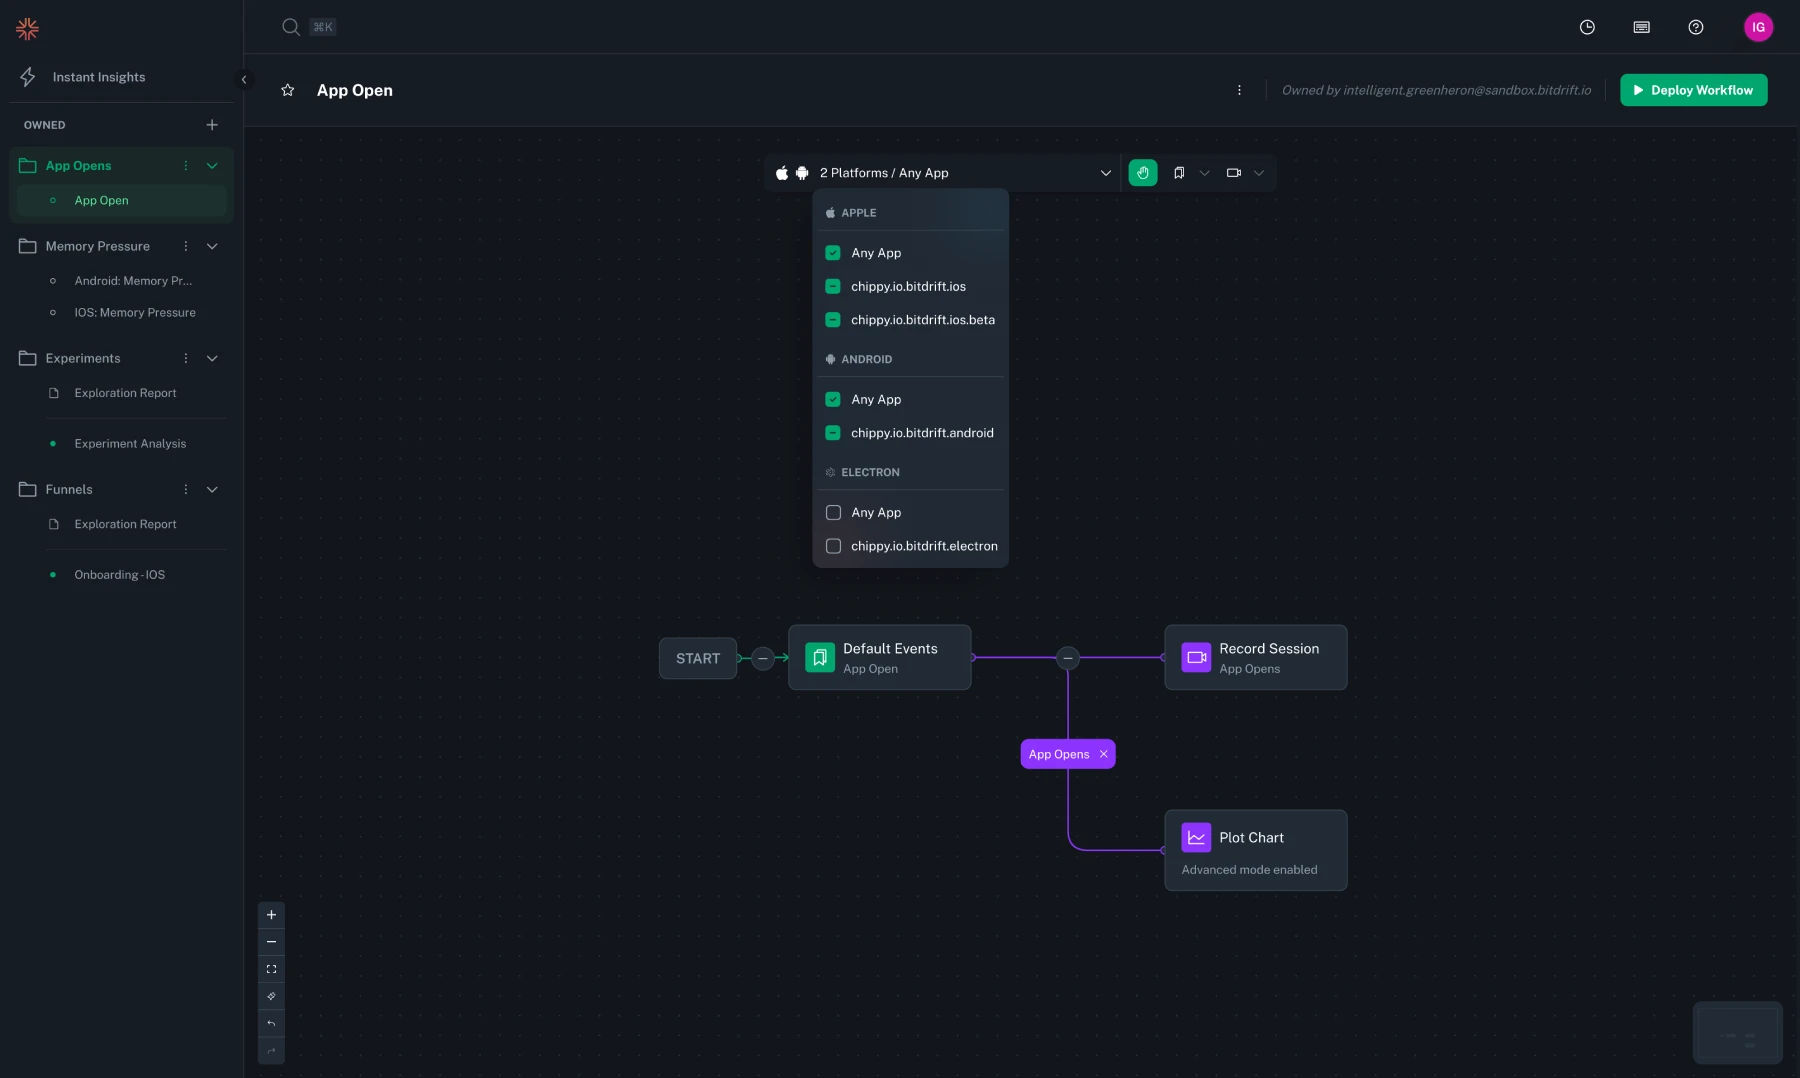Click the record session camera icon in toolbar

(1233, 173)
